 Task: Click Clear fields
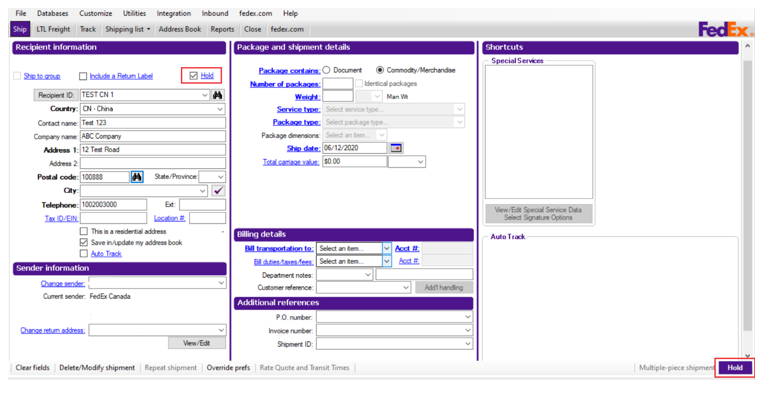pyautogui.click(x=32, y=368)
